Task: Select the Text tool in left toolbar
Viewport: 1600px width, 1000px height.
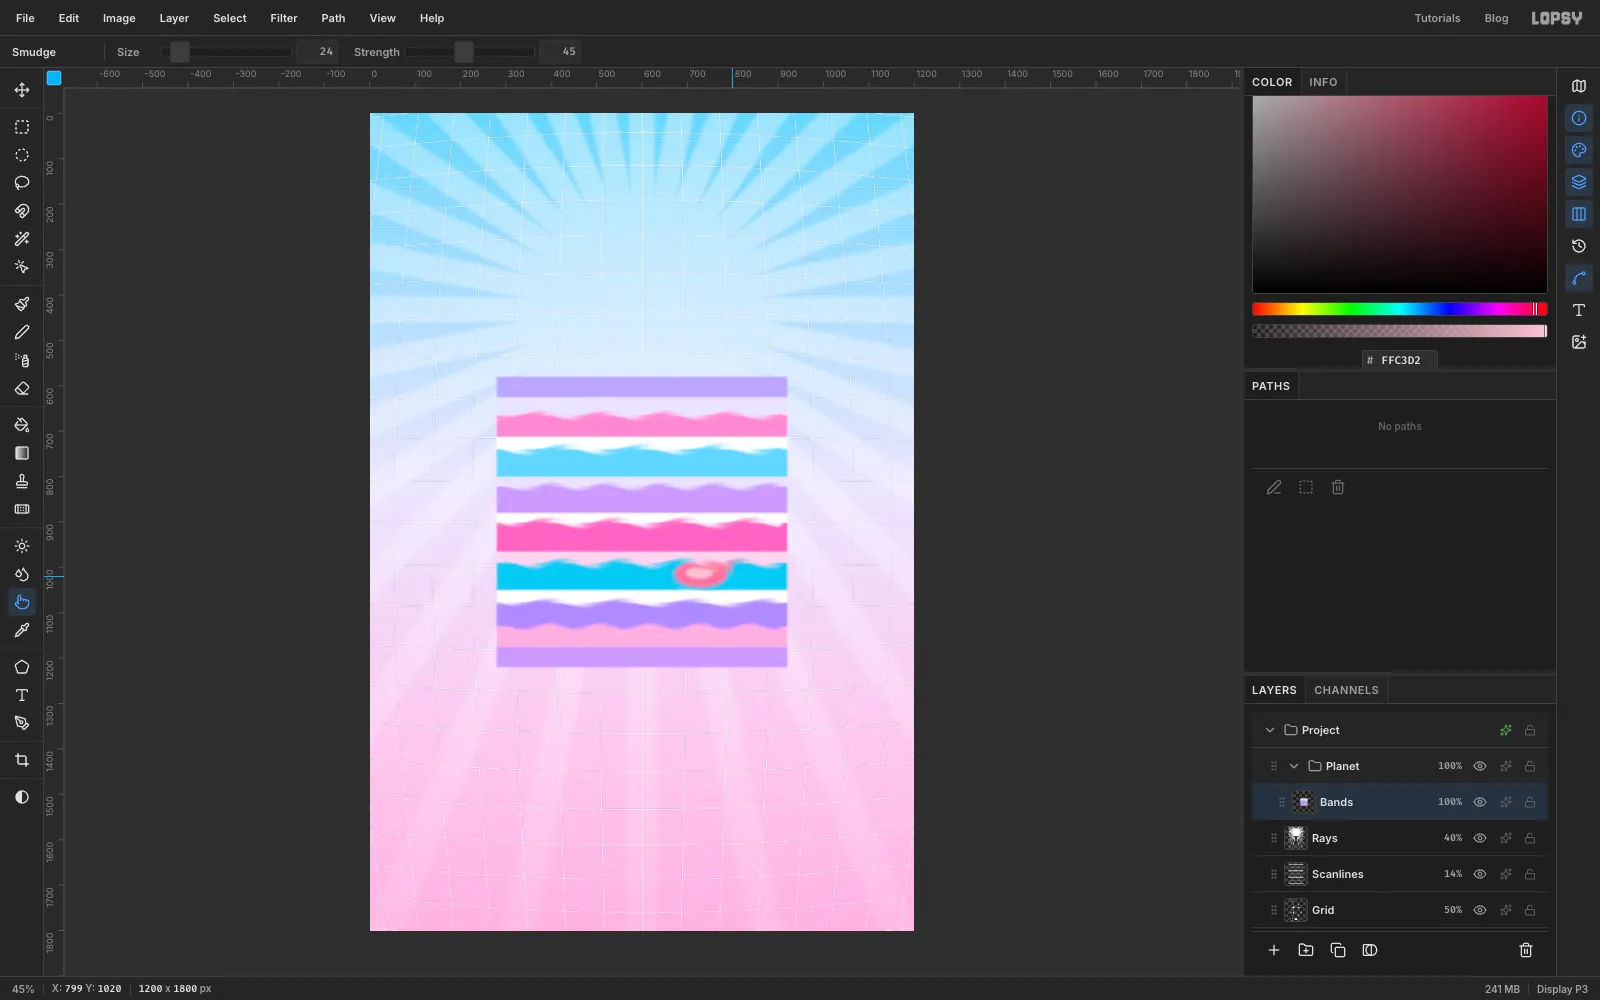Action: click(22, 695)
